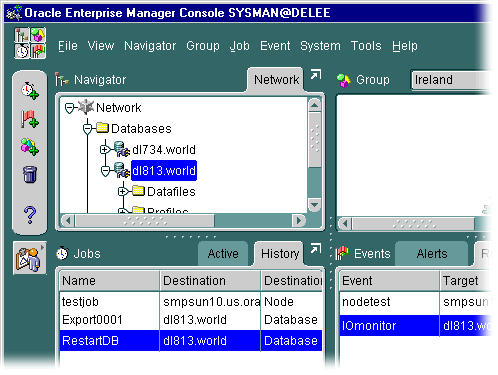498x375 pixels.
Task: Open the Help menu
Action: point(405,46)
